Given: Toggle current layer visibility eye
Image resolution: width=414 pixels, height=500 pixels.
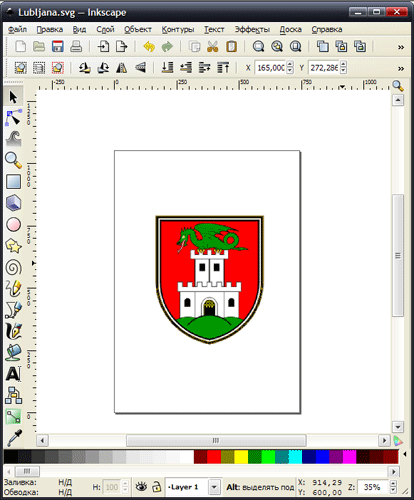Looking at the screenshot, I should coord(141,487).
